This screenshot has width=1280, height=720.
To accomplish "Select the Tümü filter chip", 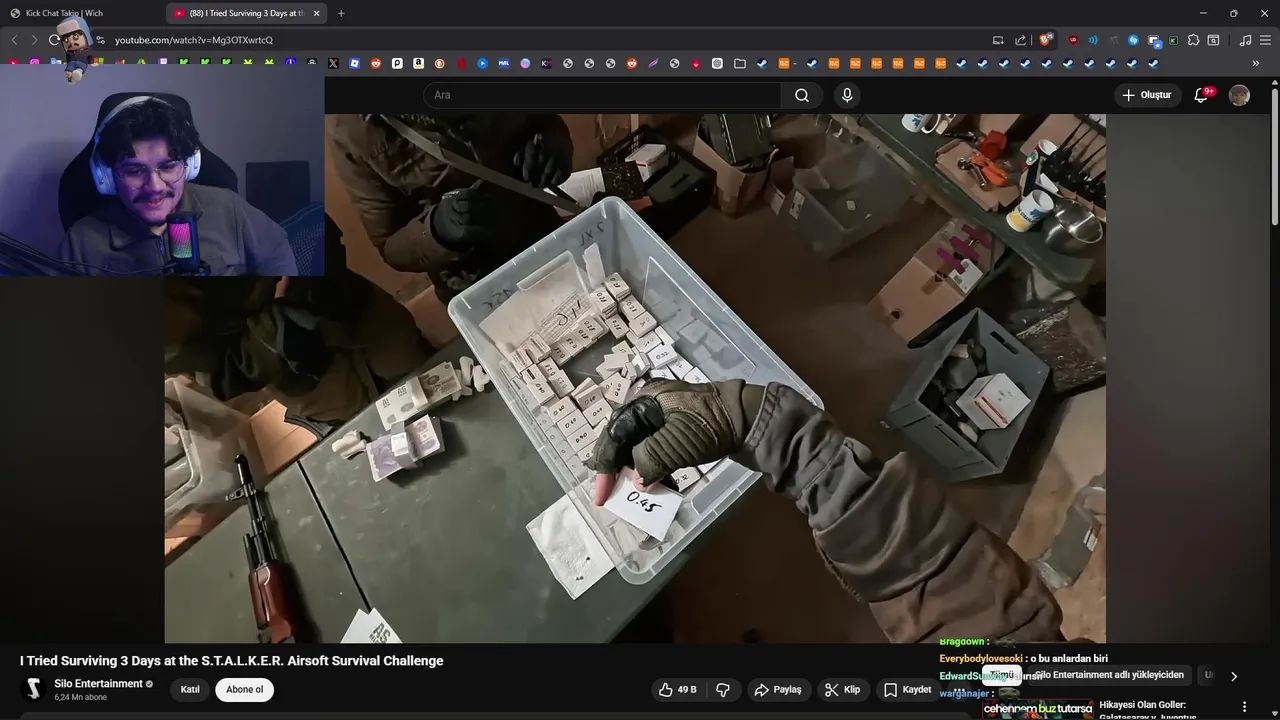I will tap(1002, 675).
